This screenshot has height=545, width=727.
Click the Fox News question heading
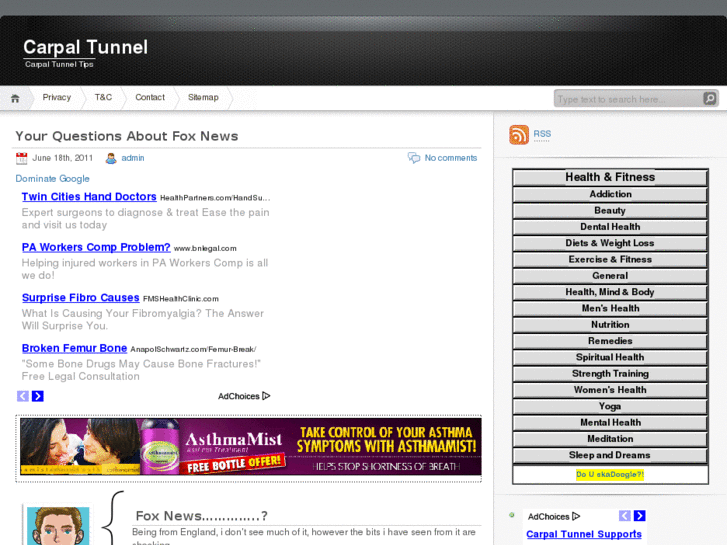(x=201, y=516)
